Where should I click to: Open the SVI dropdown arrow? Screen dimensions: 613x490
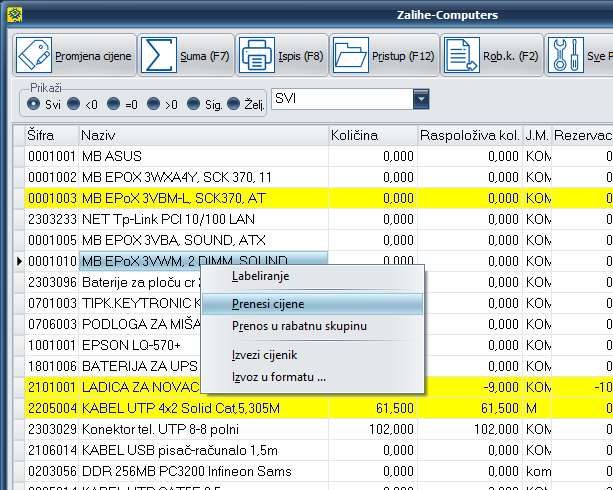pyautogui.click(x=421, y=100)
